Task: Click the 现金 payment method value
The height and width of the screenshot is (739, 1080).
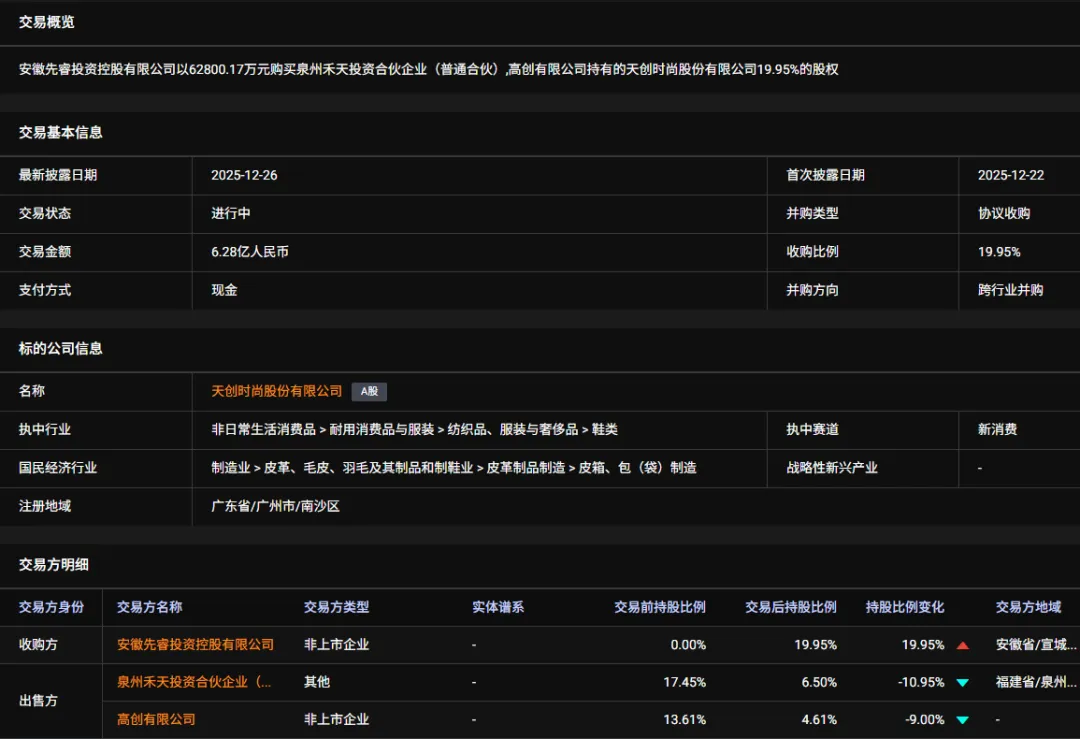Action: (x=224, y=290)
